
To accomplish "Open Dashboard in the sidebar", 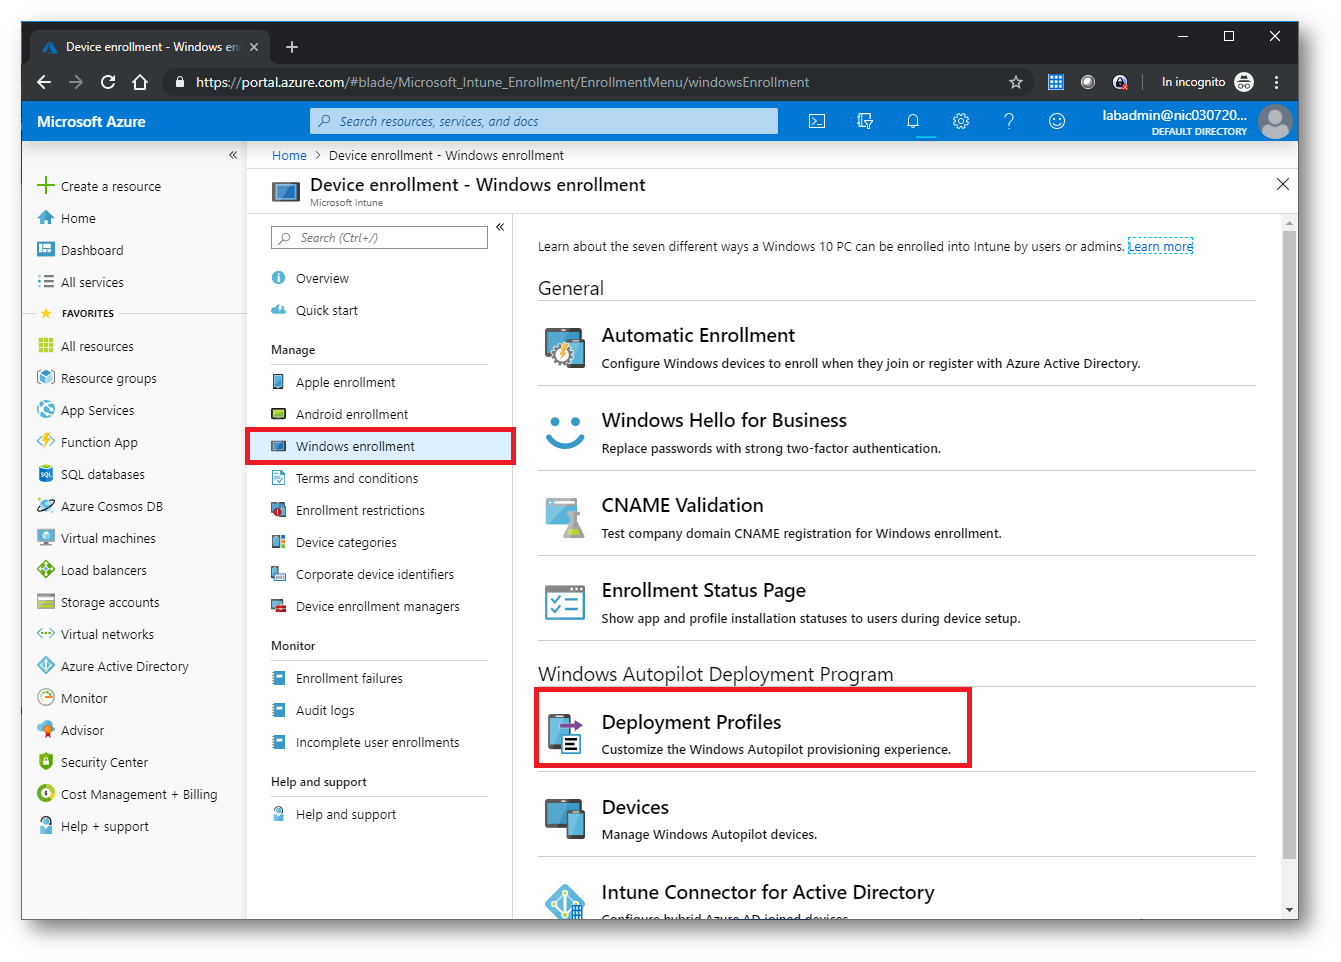I will 80,250.
